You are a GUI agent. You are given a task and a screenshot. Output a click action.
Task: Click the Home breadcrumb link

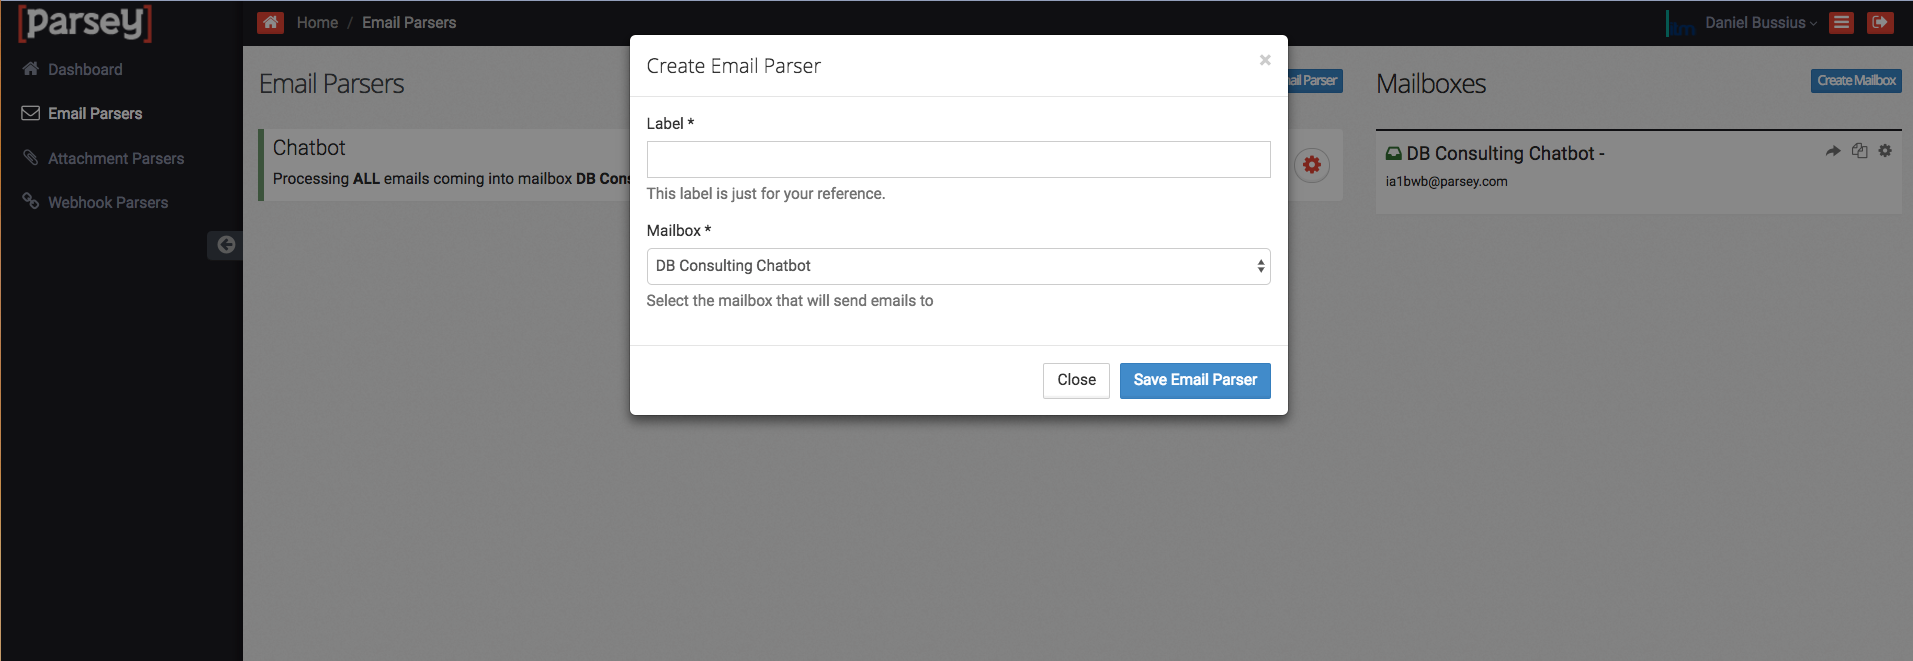(317, 22)
